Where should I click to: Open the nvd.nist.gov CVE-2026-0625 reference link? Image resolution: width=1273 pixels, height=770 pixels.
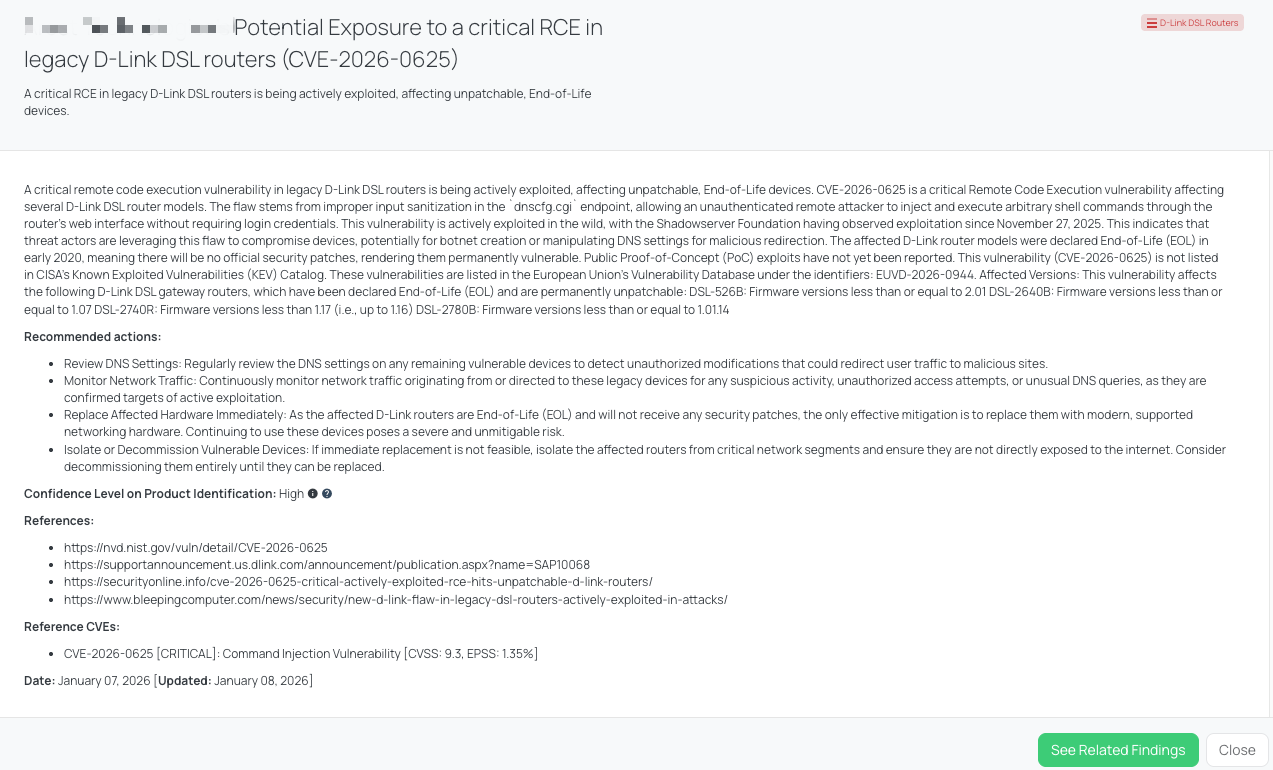(195, 548)
